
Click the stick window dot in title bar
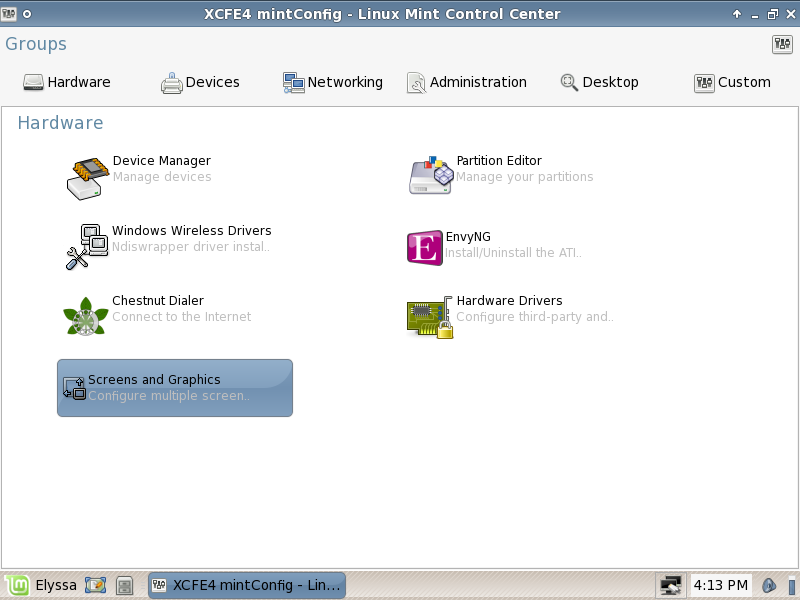point(27,14)
